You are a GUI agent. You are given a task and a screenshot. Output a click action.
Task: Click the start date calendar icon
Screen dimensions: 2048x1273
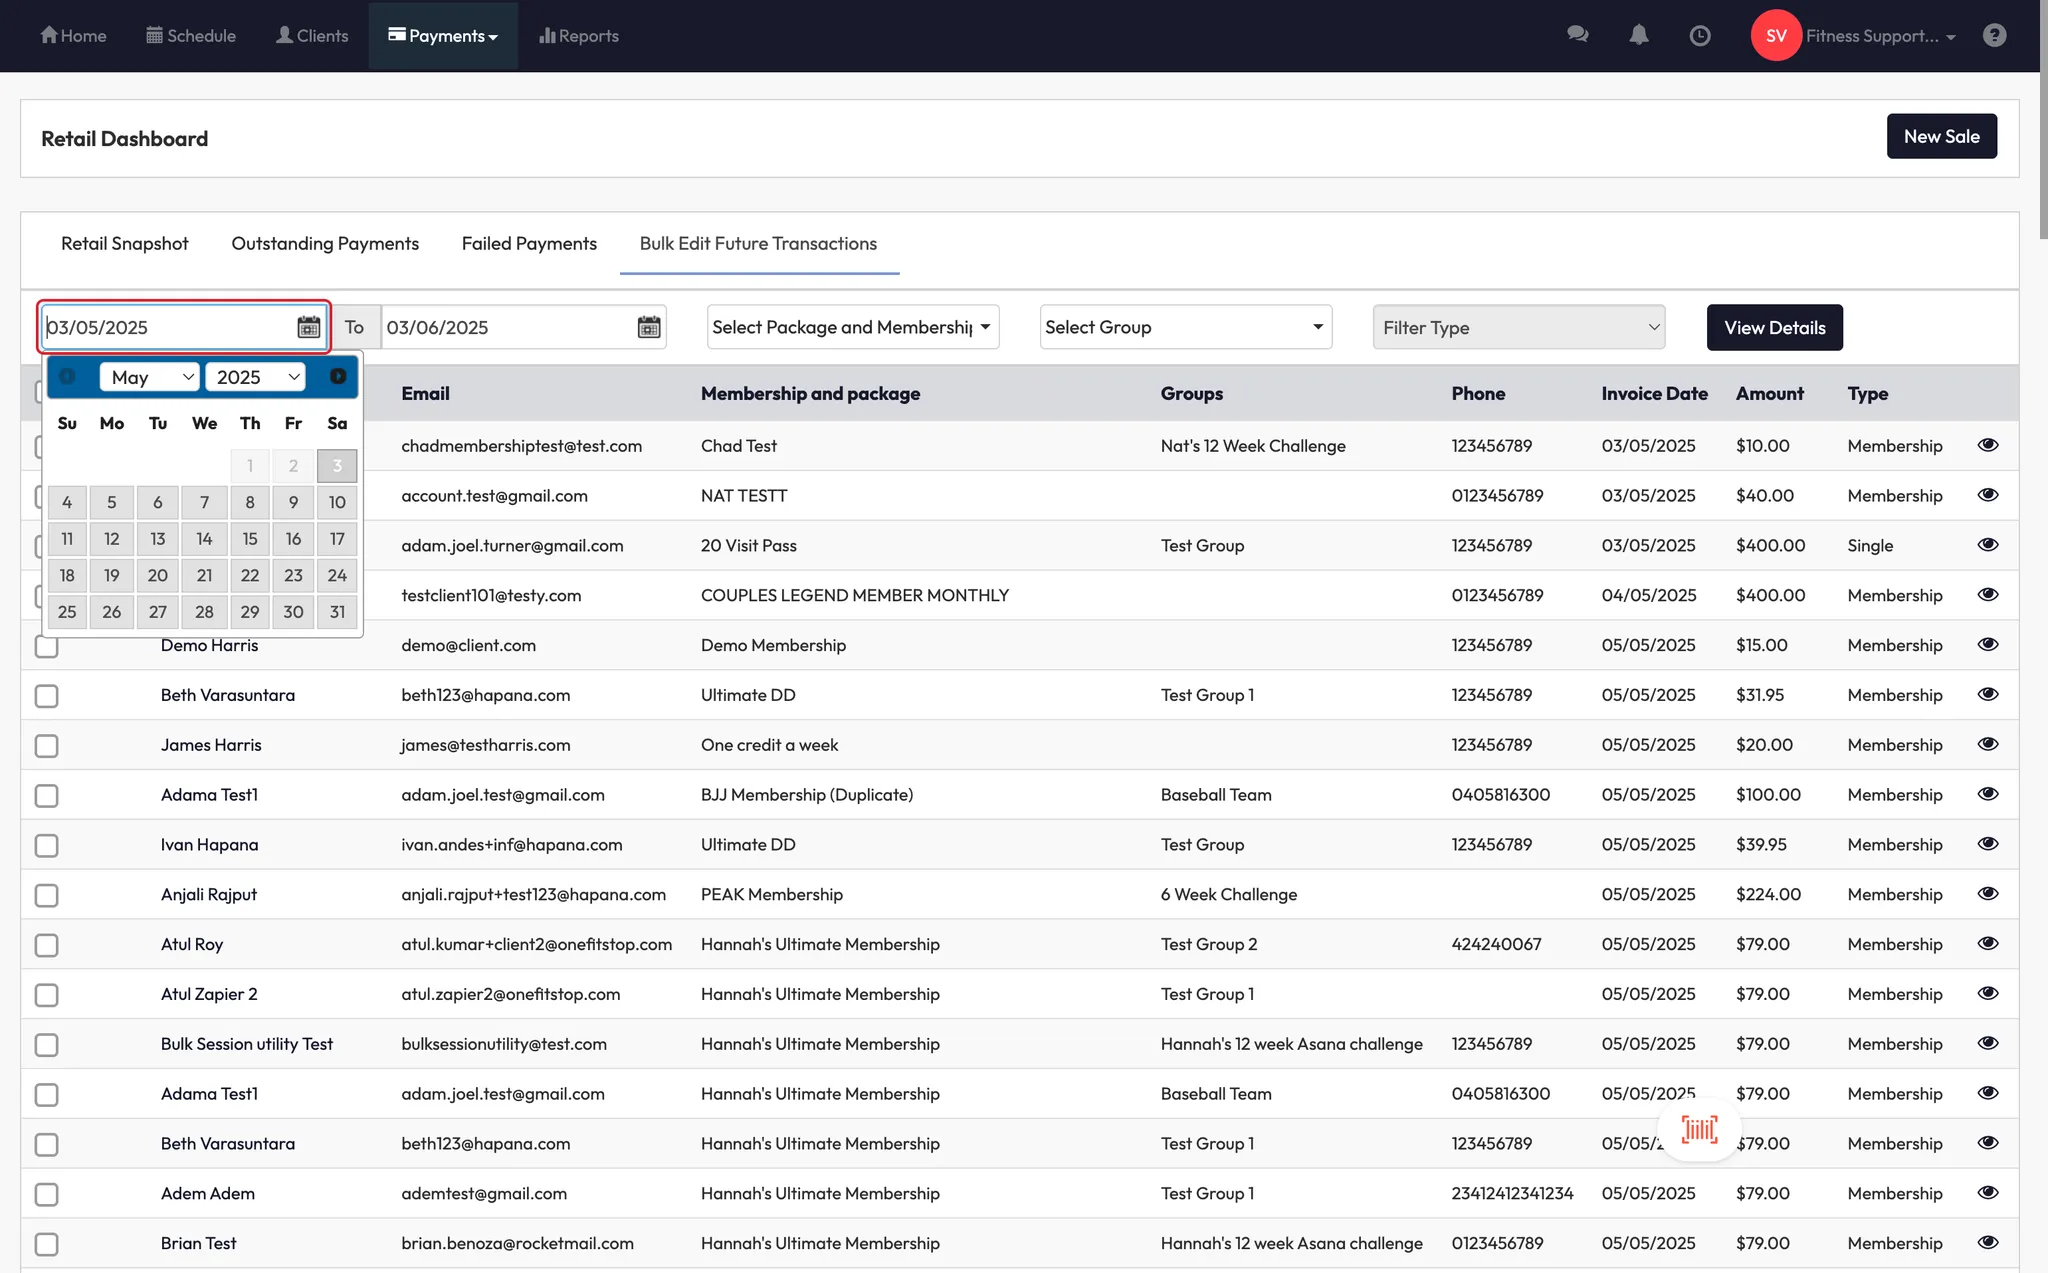pyautogui.click(x=309, y=327)
